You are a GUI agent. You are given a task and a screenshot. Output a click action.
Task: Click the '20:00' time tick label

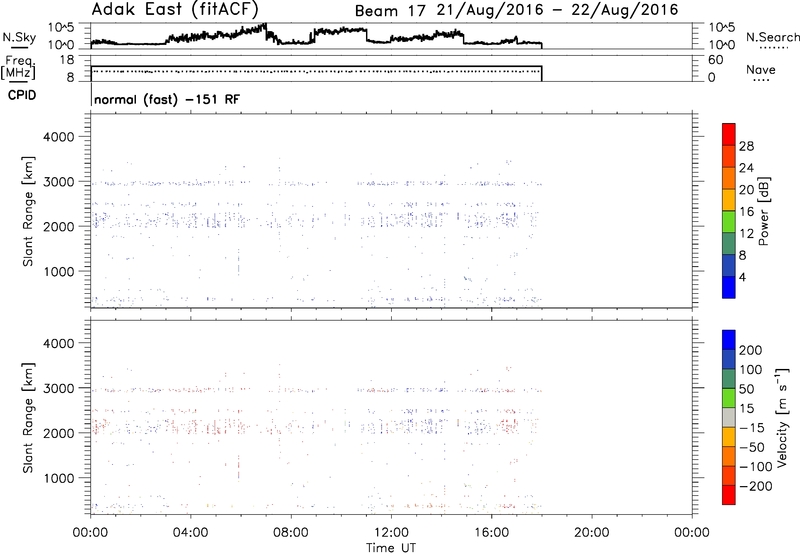[x=591, y=533]
